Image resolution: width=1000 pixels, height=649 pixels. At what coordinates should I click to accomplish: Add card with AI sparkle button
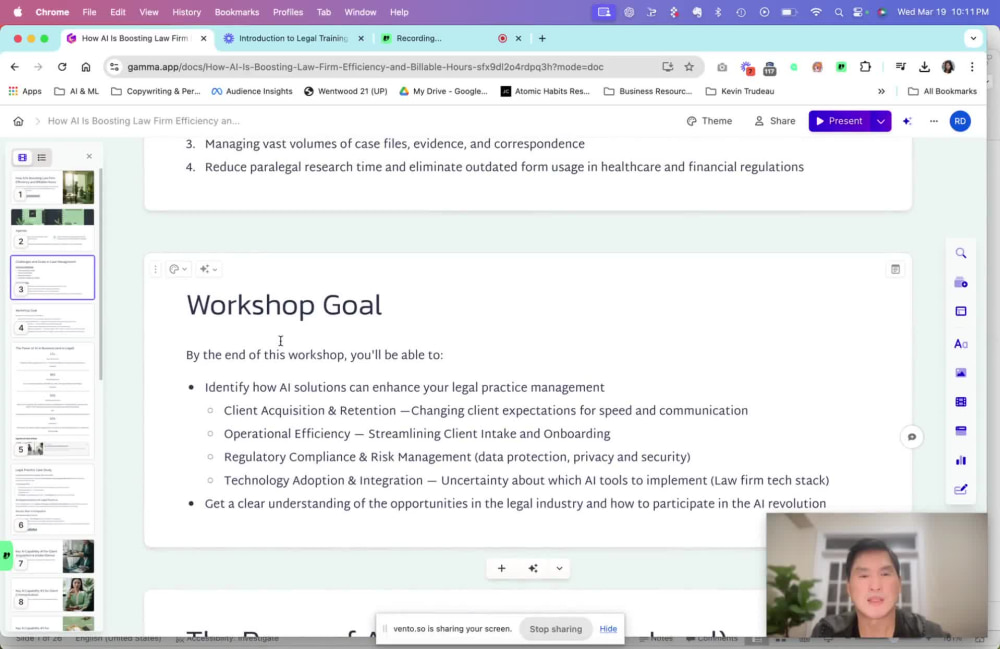tap(533, 568)
